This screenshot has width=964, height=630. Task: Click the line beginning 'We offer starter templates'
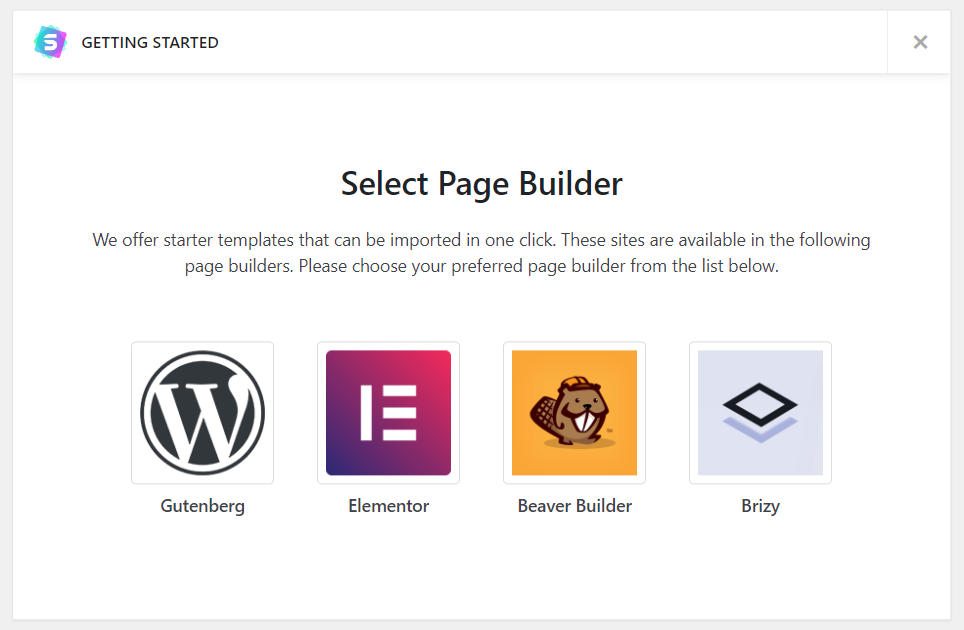pyautogui.click(x=481, y=240)
